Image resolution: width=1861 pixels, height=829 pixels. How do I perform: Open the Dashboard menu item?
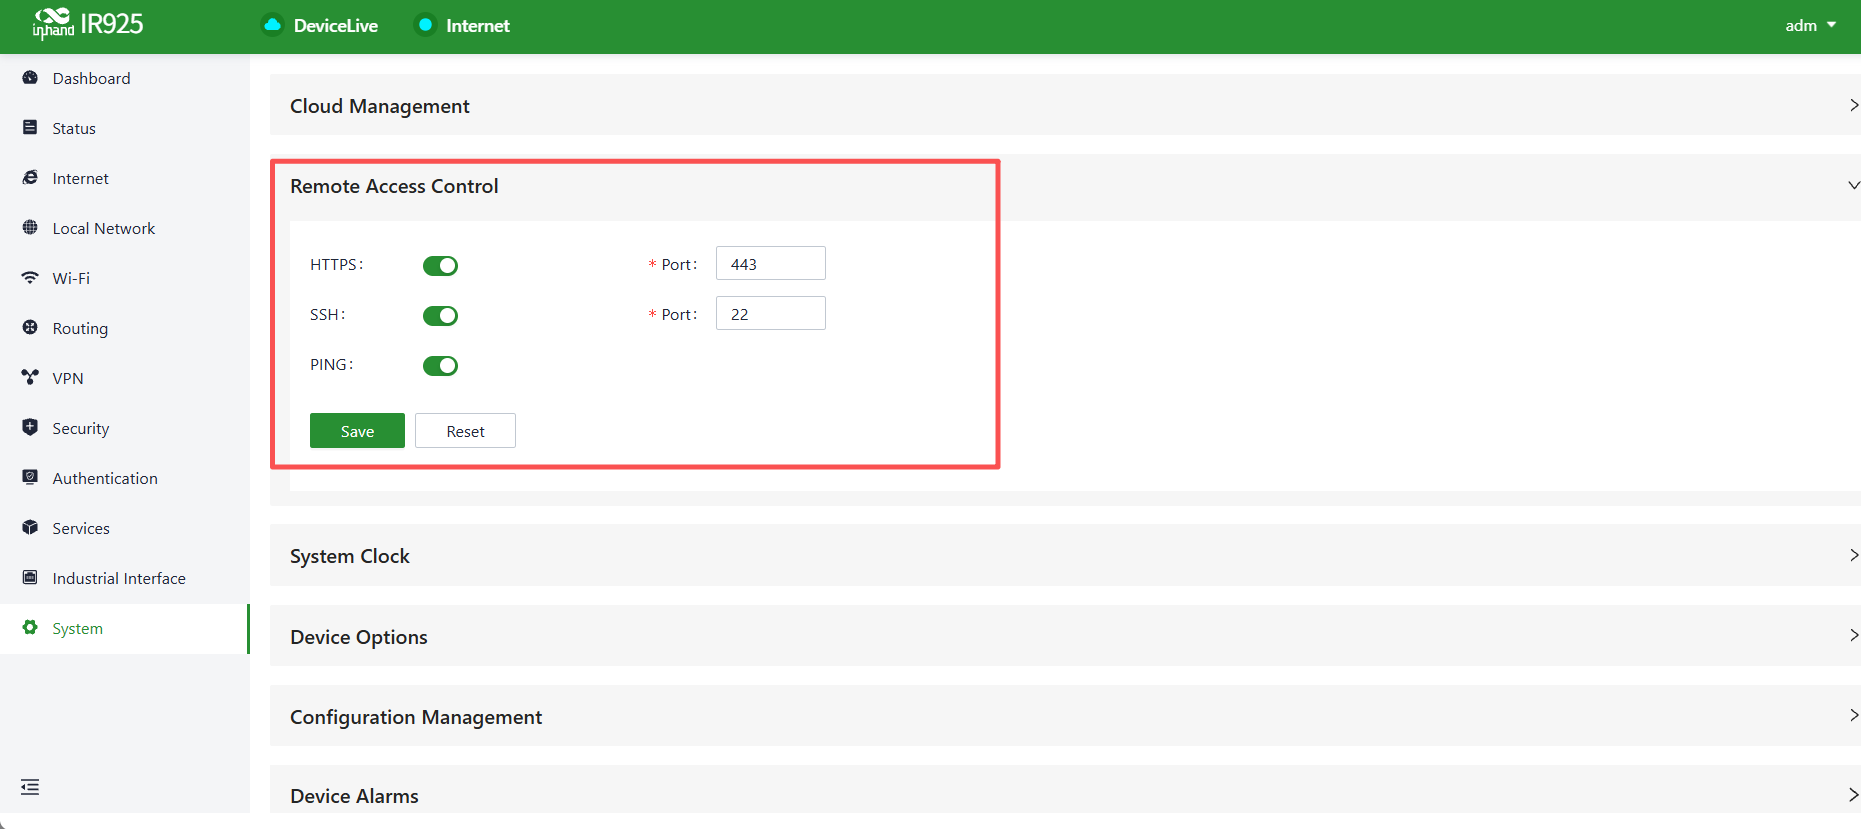pos(125,78)
